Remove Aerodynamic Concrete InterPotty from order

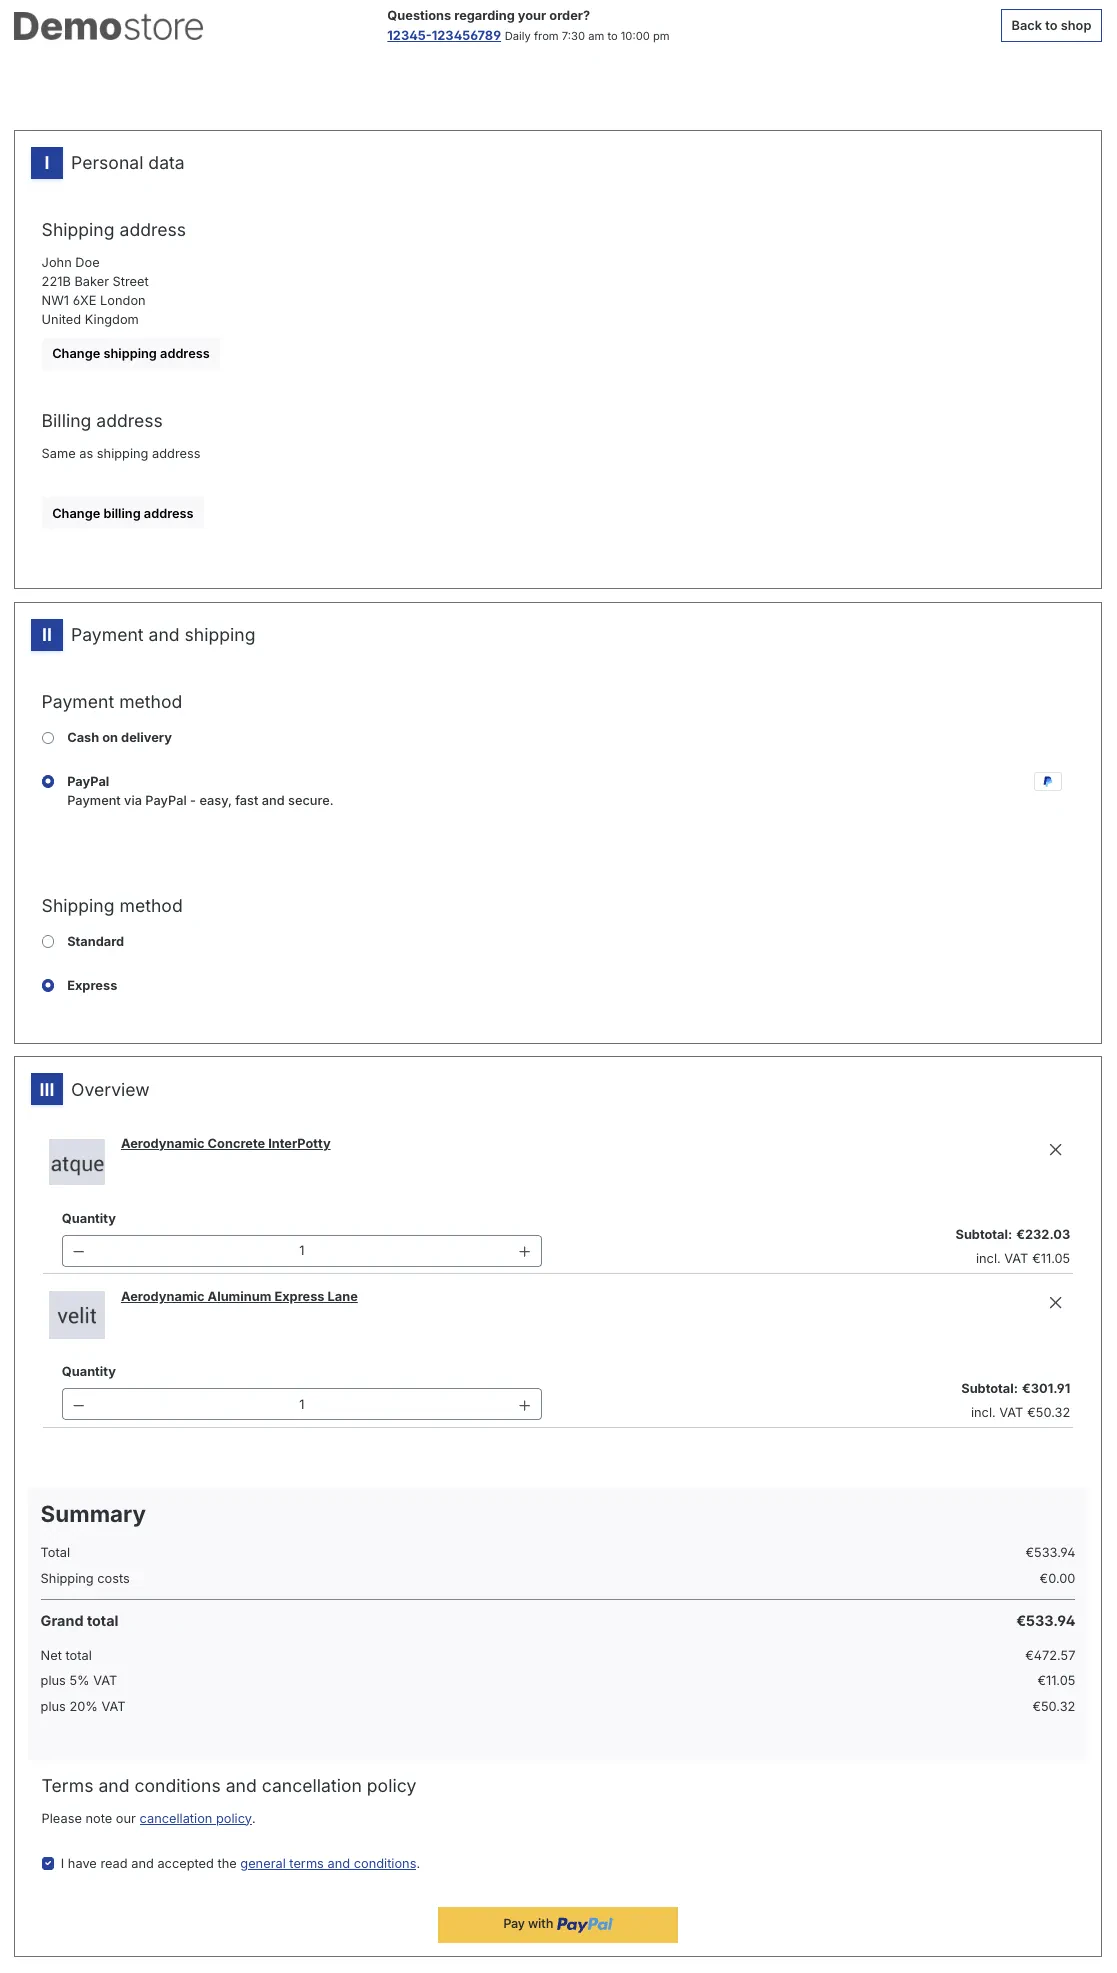[1054, 1150]
